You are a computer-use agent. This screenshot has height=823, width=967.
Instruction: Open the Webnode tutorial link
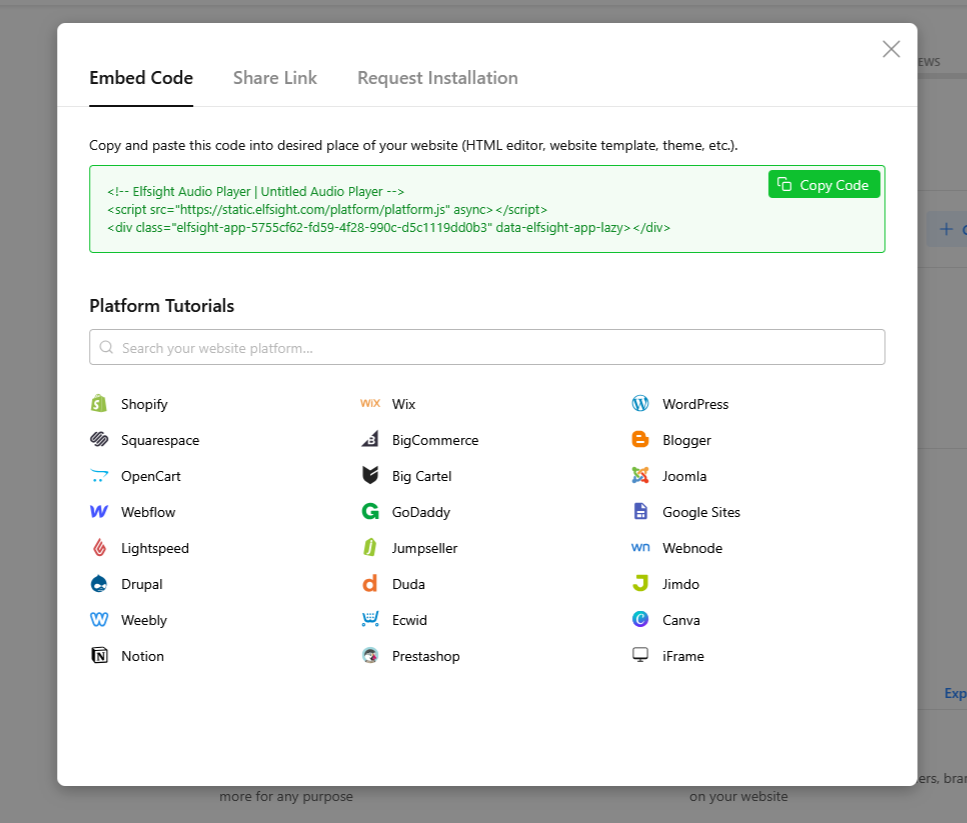click(693, 548)
